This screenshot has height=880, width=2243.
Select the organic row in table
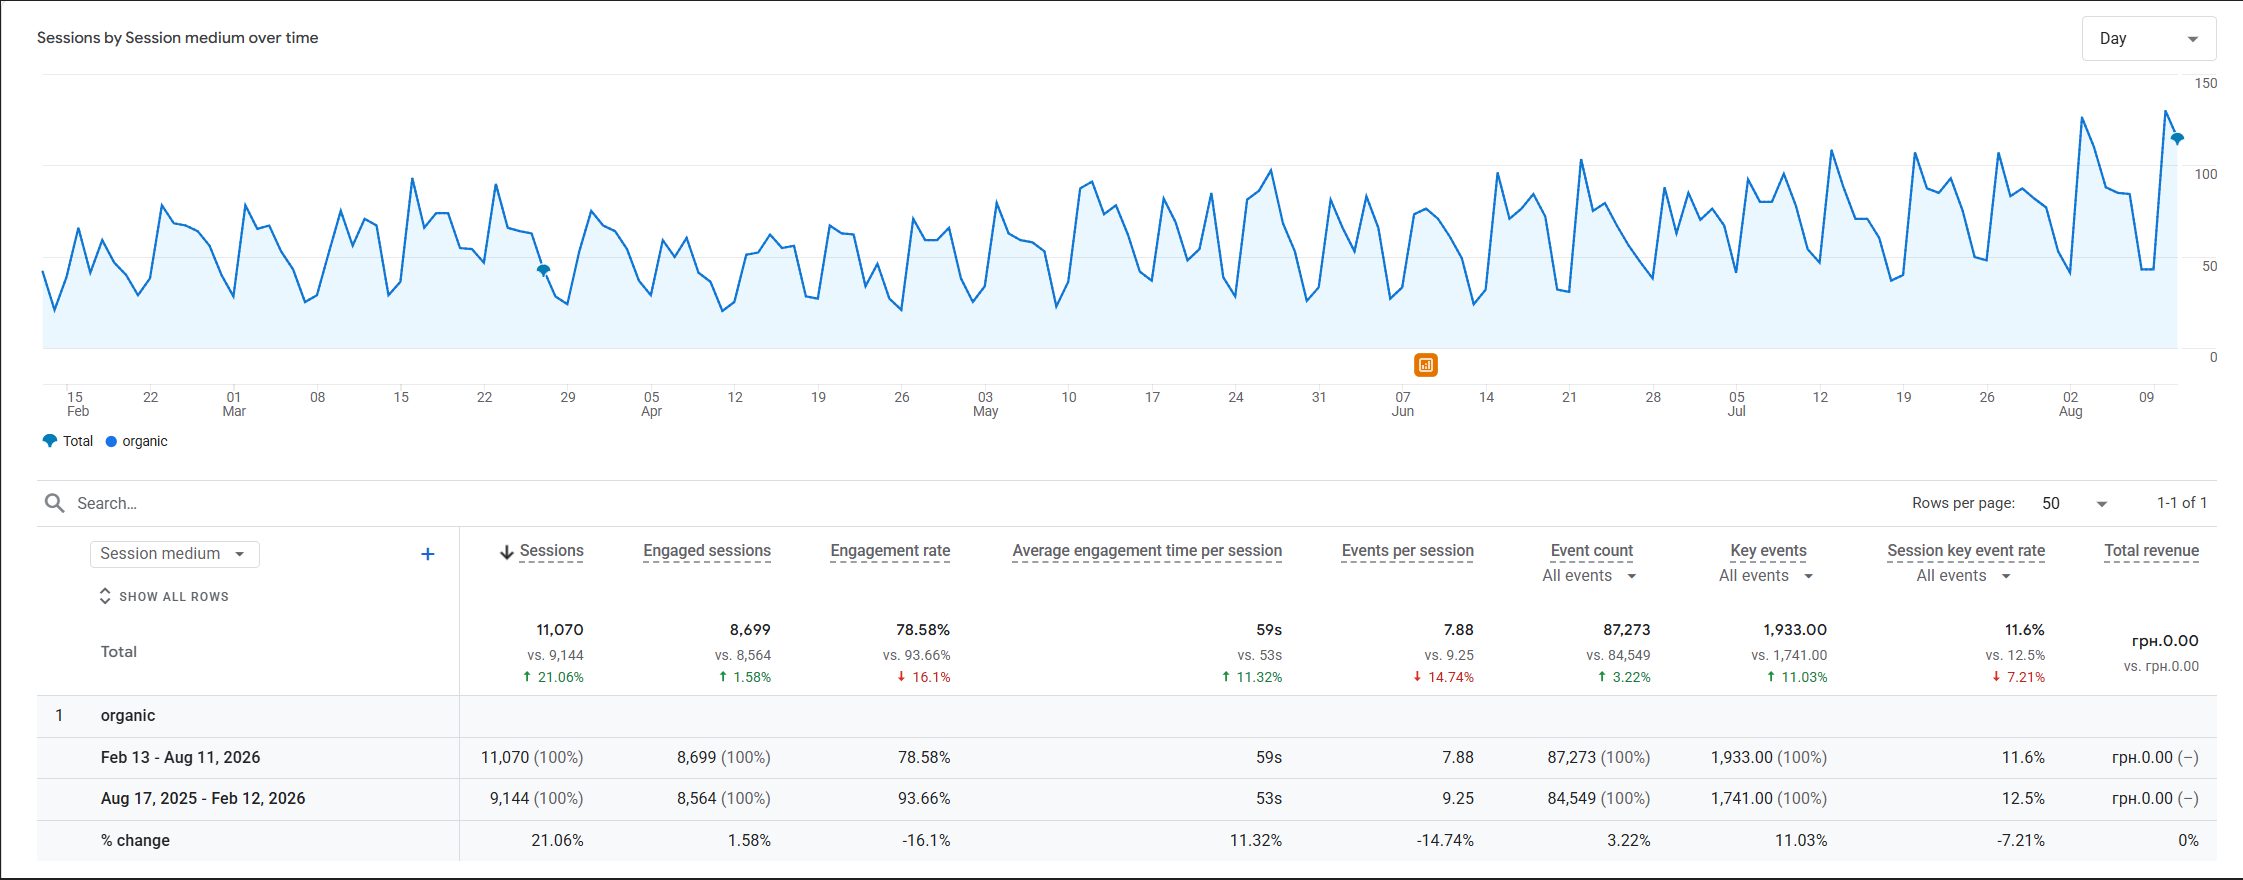click(1127, 716)
